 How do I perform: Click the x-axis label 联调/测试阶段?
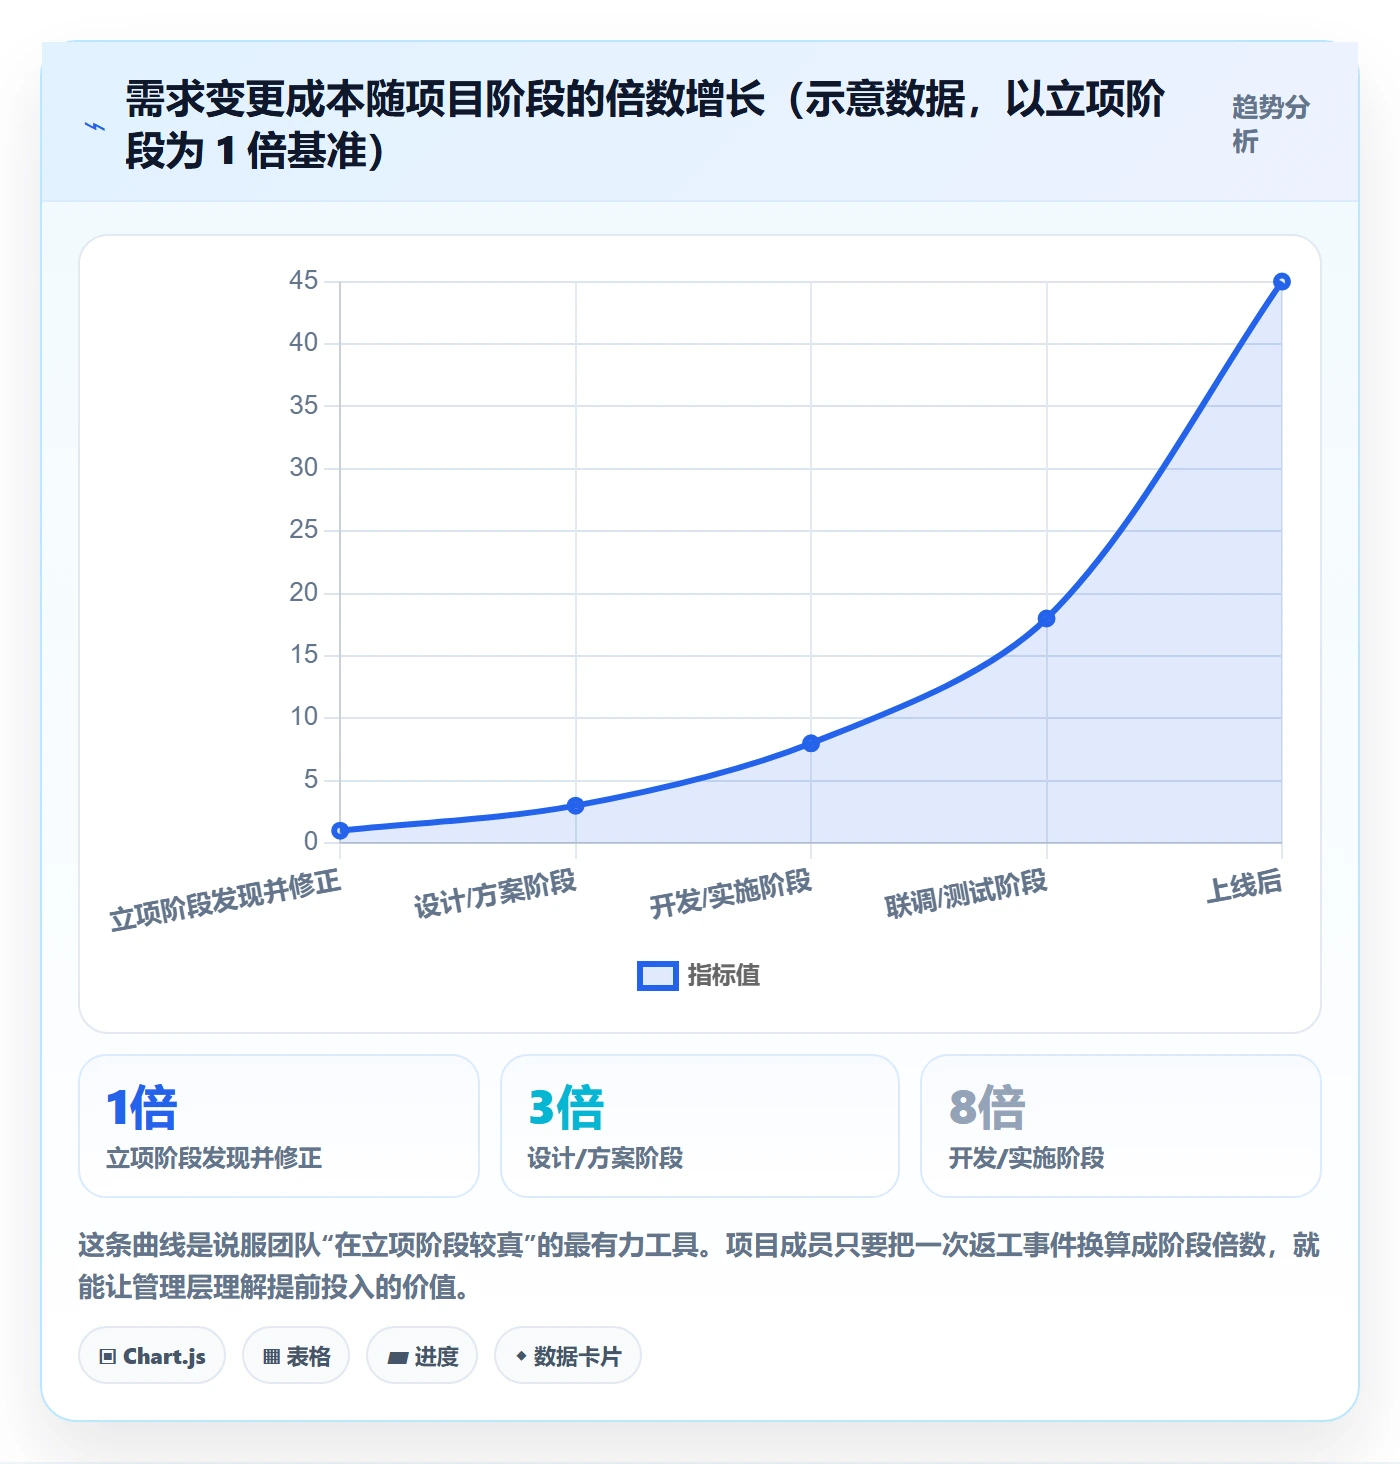click(x=966, y=894)
